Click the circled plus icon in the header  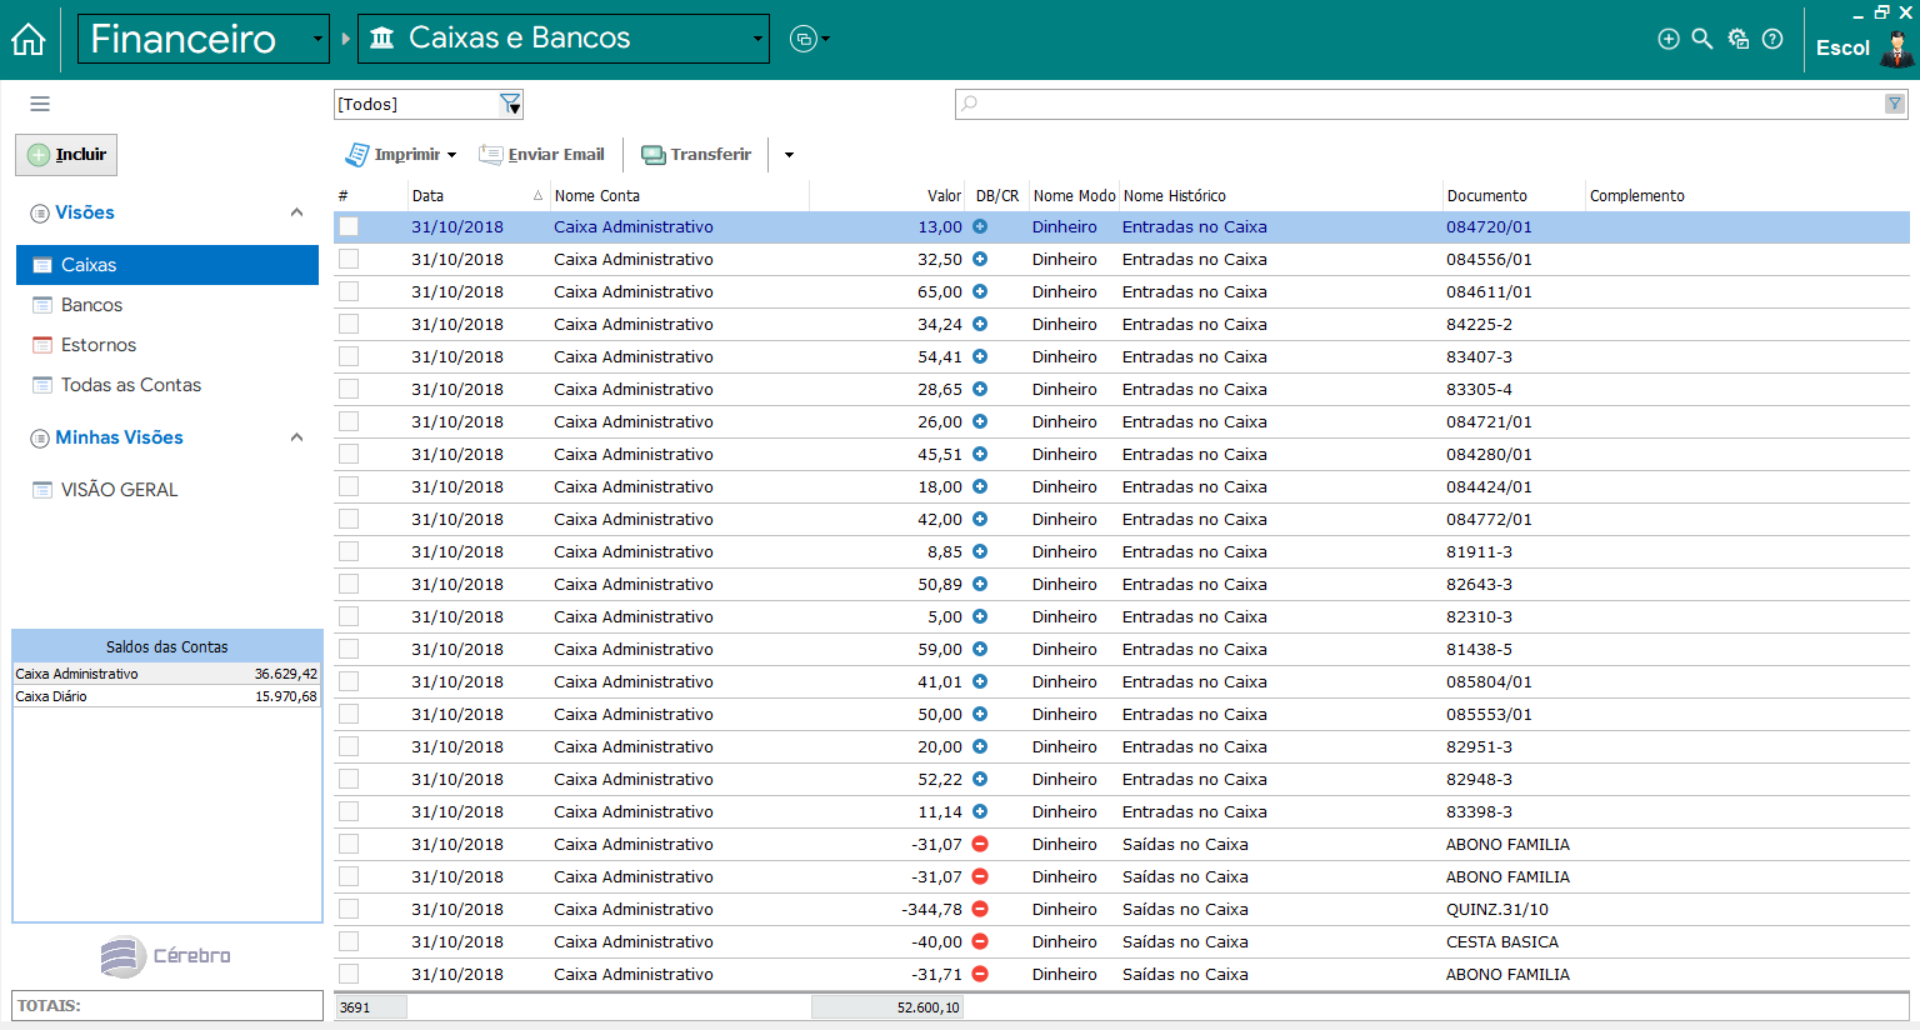click(1668, 39)
